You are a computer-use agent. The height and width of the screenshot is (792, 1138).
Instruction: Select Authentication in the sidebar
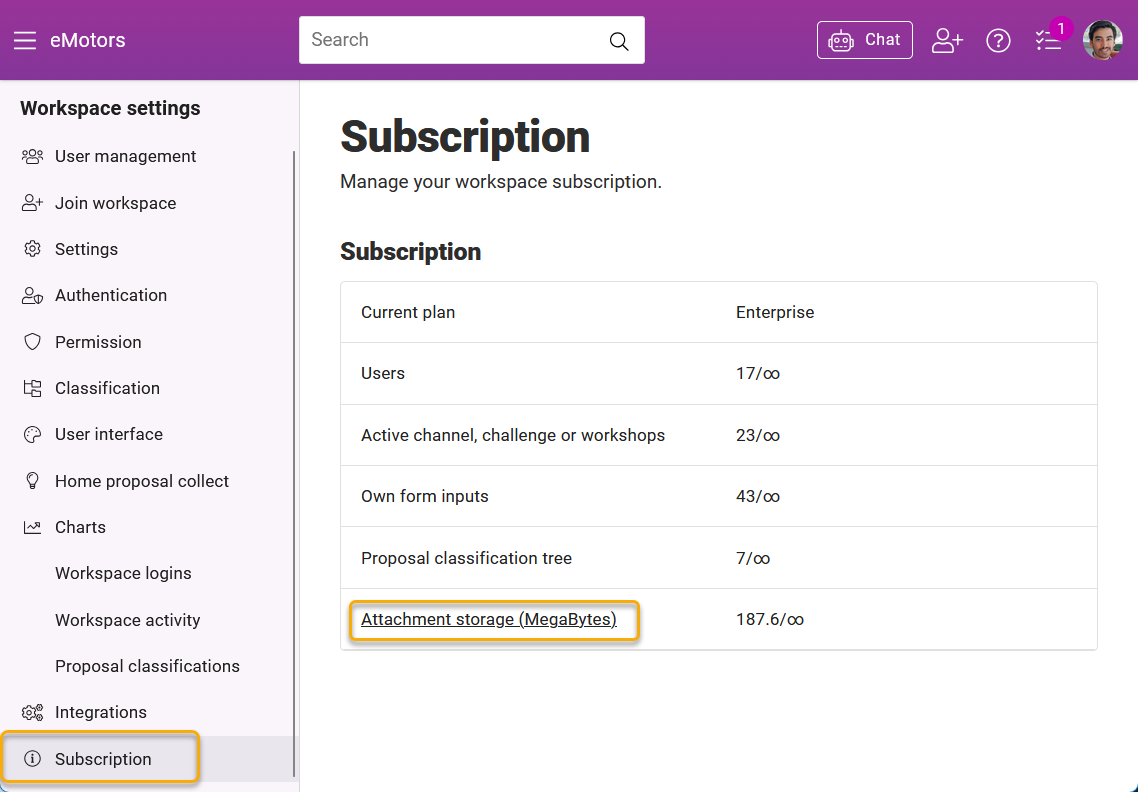pyautogui.click(x=110, y=295)
